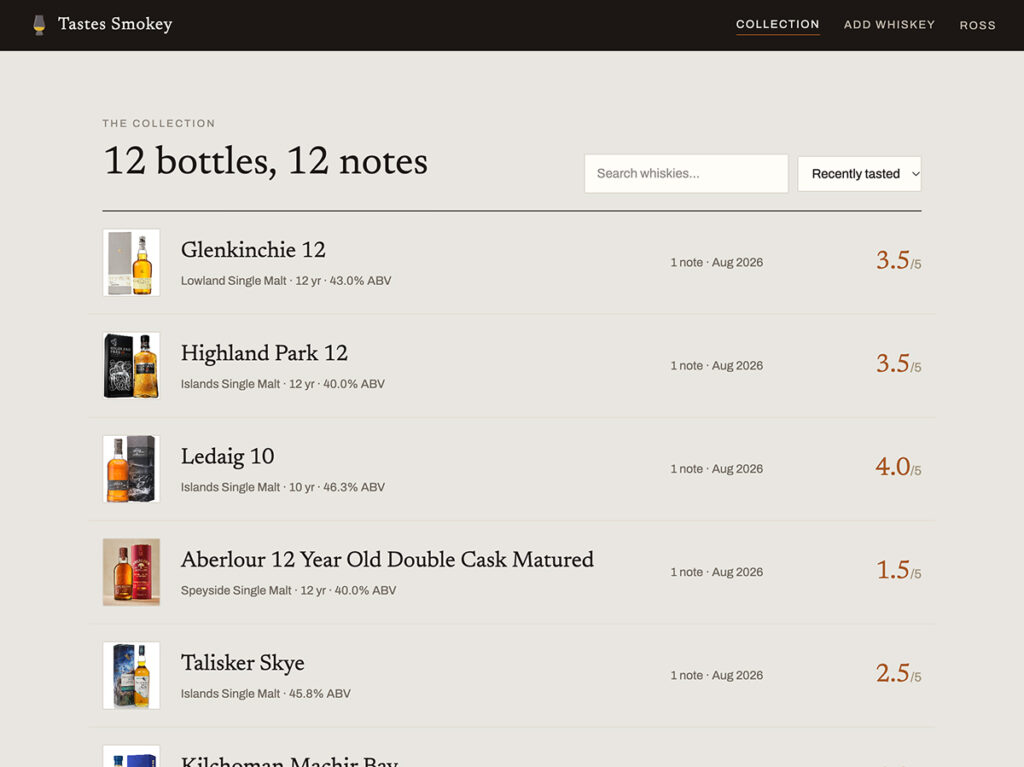Click Aberlour's 1.5/5 rating
1024x767 pixels.
coord(899,570)
